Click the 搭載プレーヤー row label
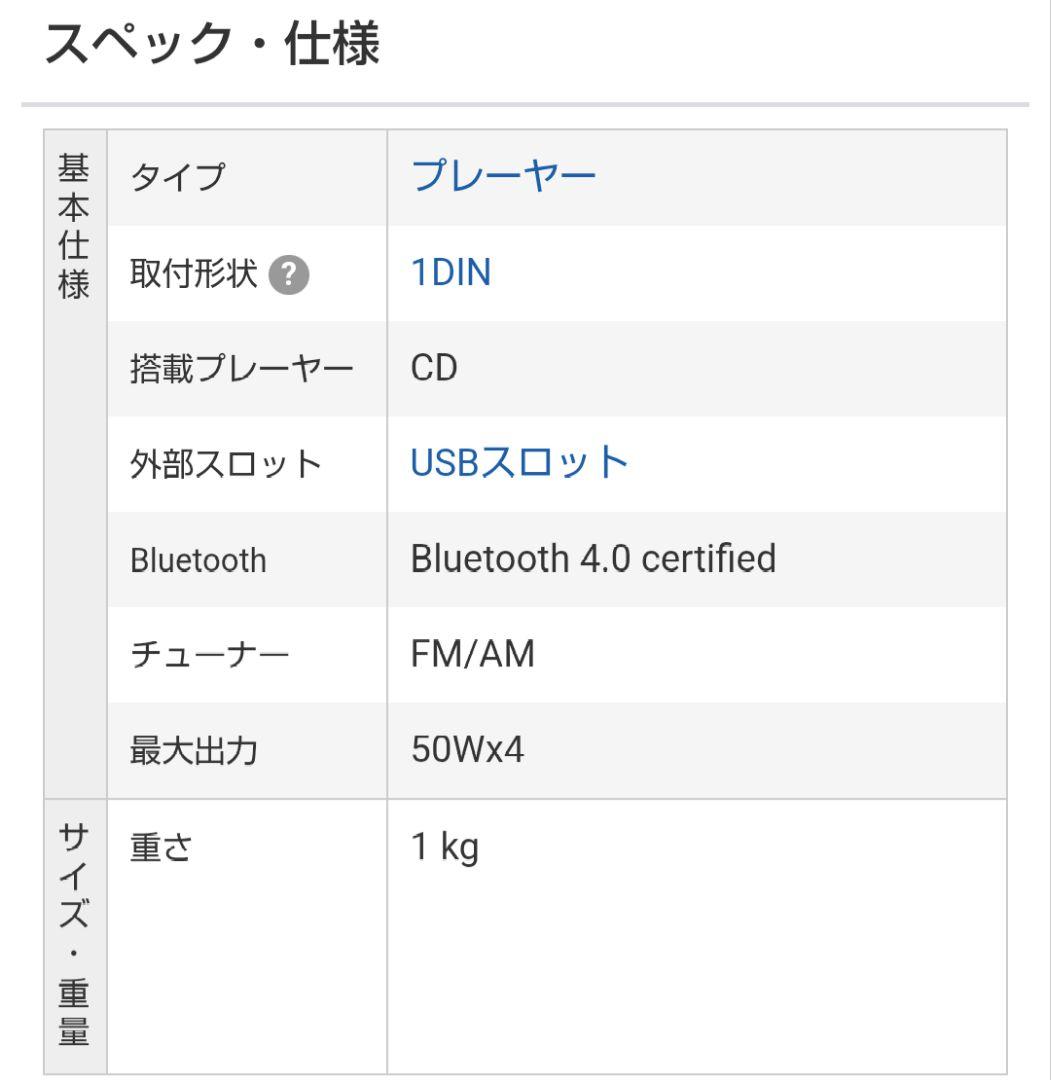This screenshot has width=1051, height=1080. click(242, 369)
